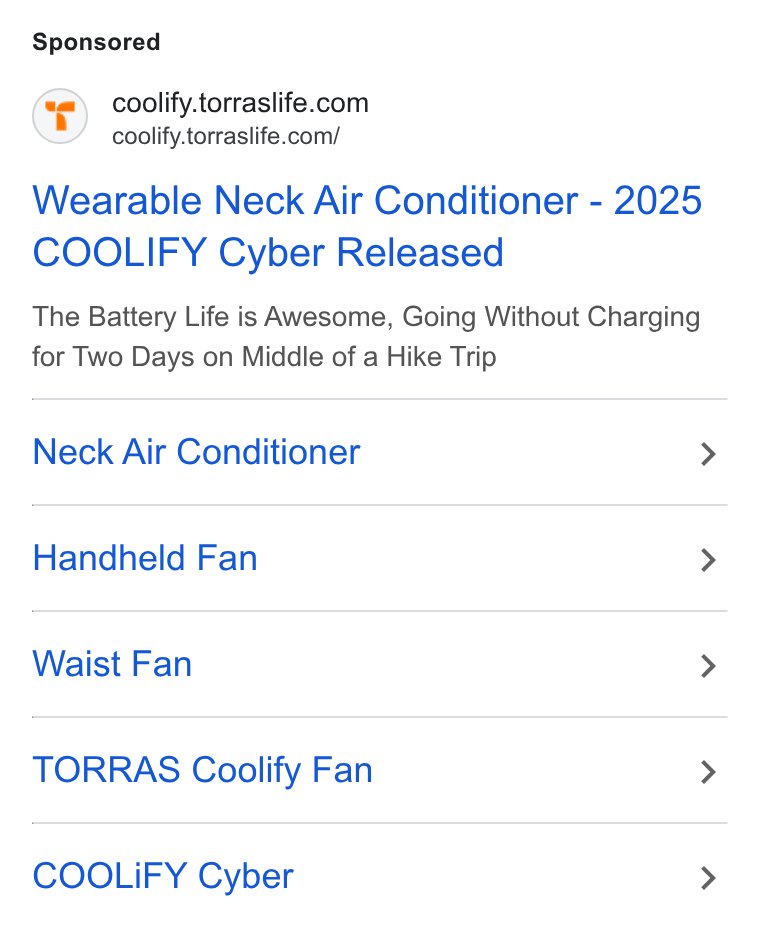760x928 pixels.
Task: Click the chevron beside COOLiFY Cyber
Action: tap(708, 878)
